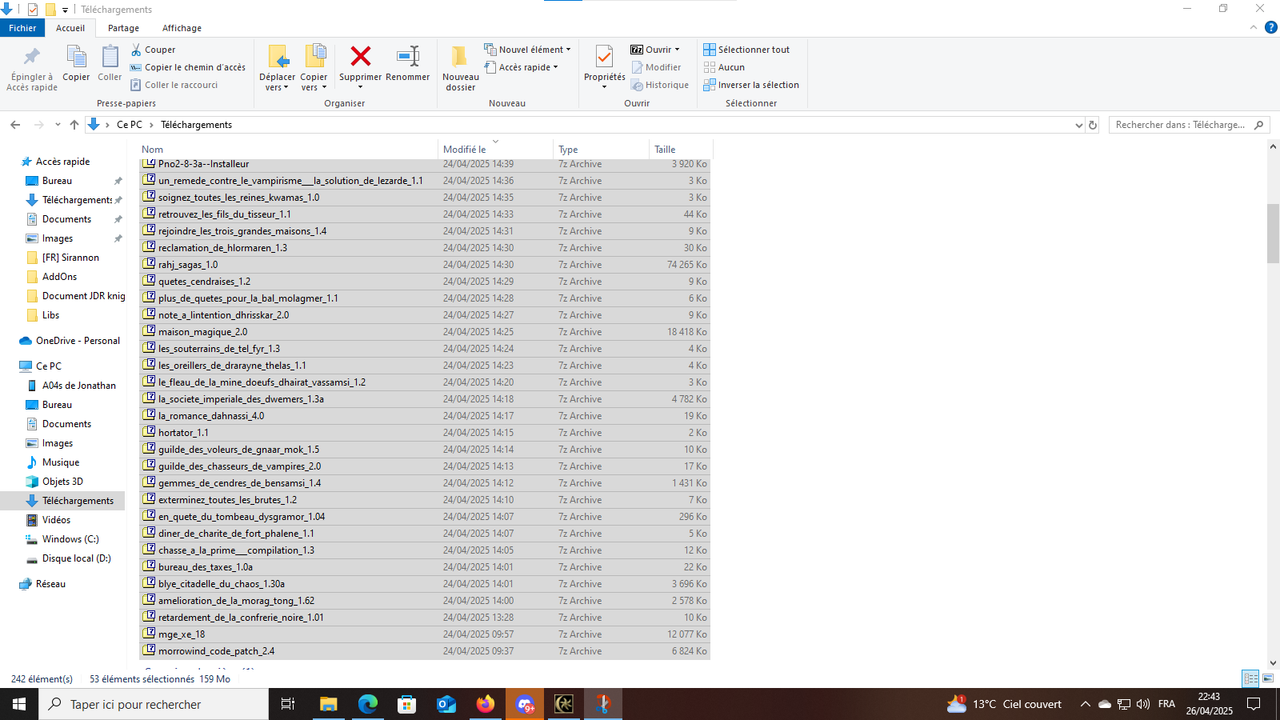1280x720 pixels.
Task: Select OneDrive - Personal in the sidebar
Action: point(77,341)
